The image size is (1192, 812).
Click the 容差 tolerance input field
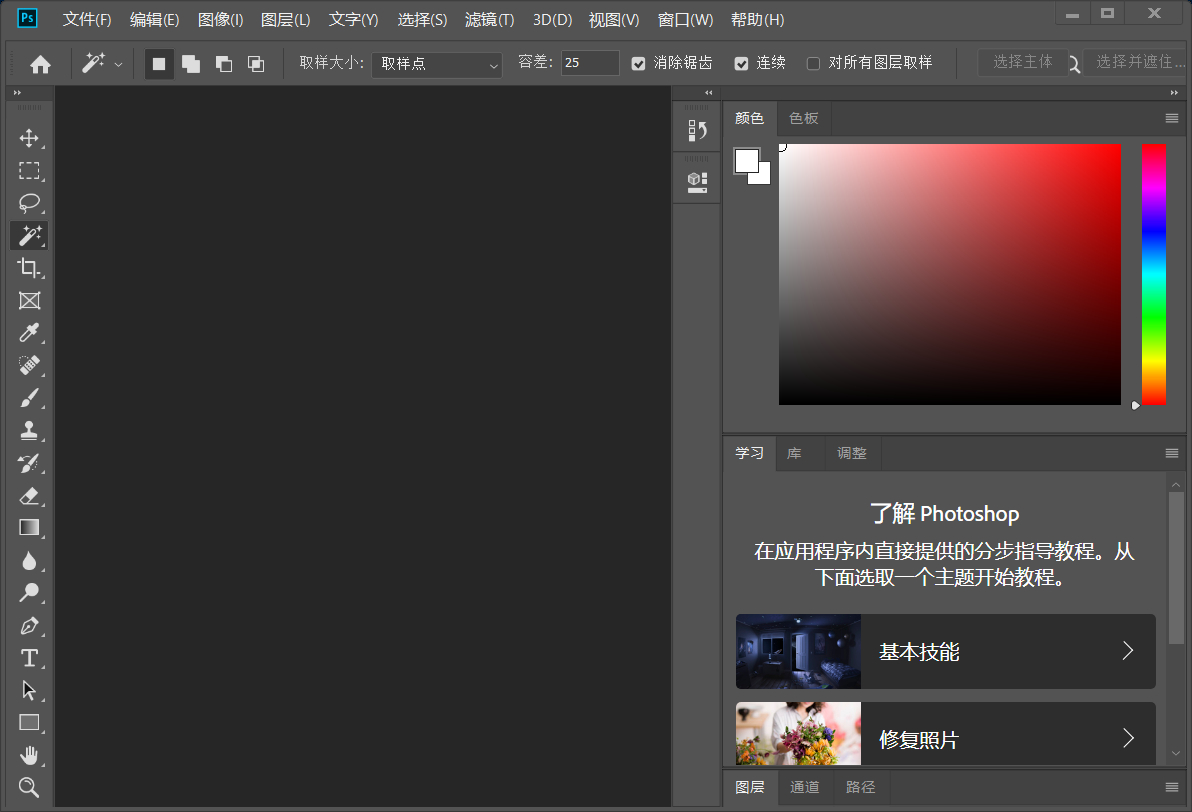tap(590, 63)
